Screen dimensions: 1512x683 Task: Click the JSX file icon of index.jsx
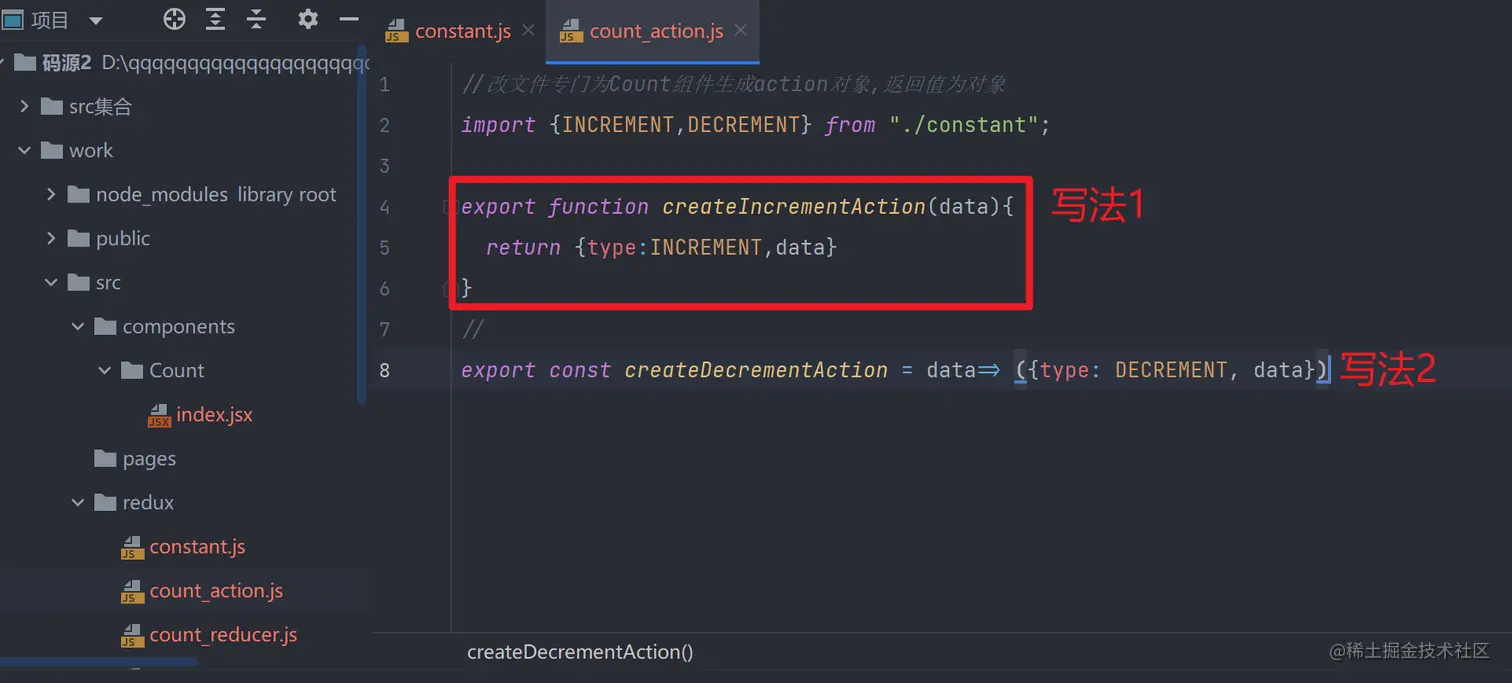[x=159, y=415]
